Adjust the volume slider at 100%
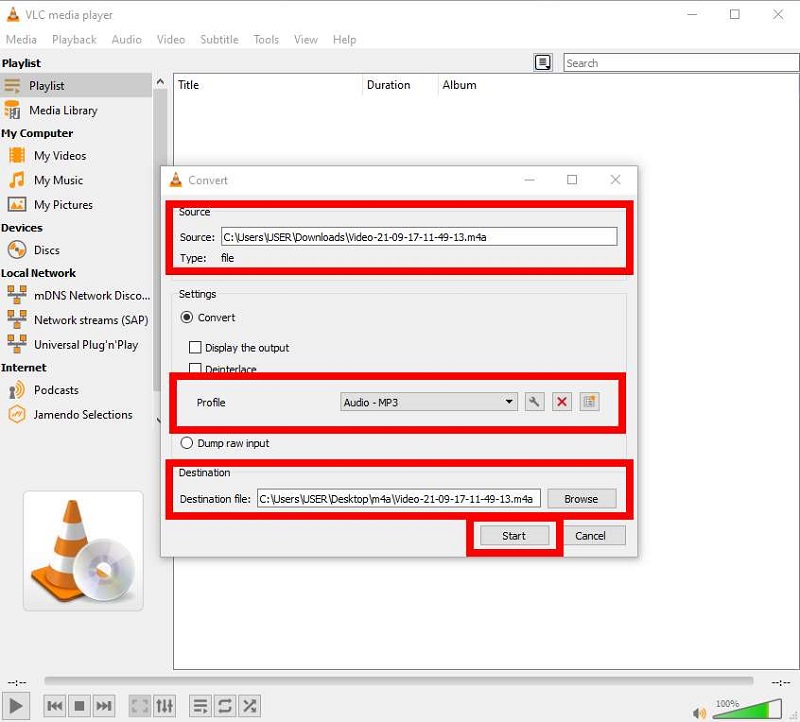 [747, 709]
